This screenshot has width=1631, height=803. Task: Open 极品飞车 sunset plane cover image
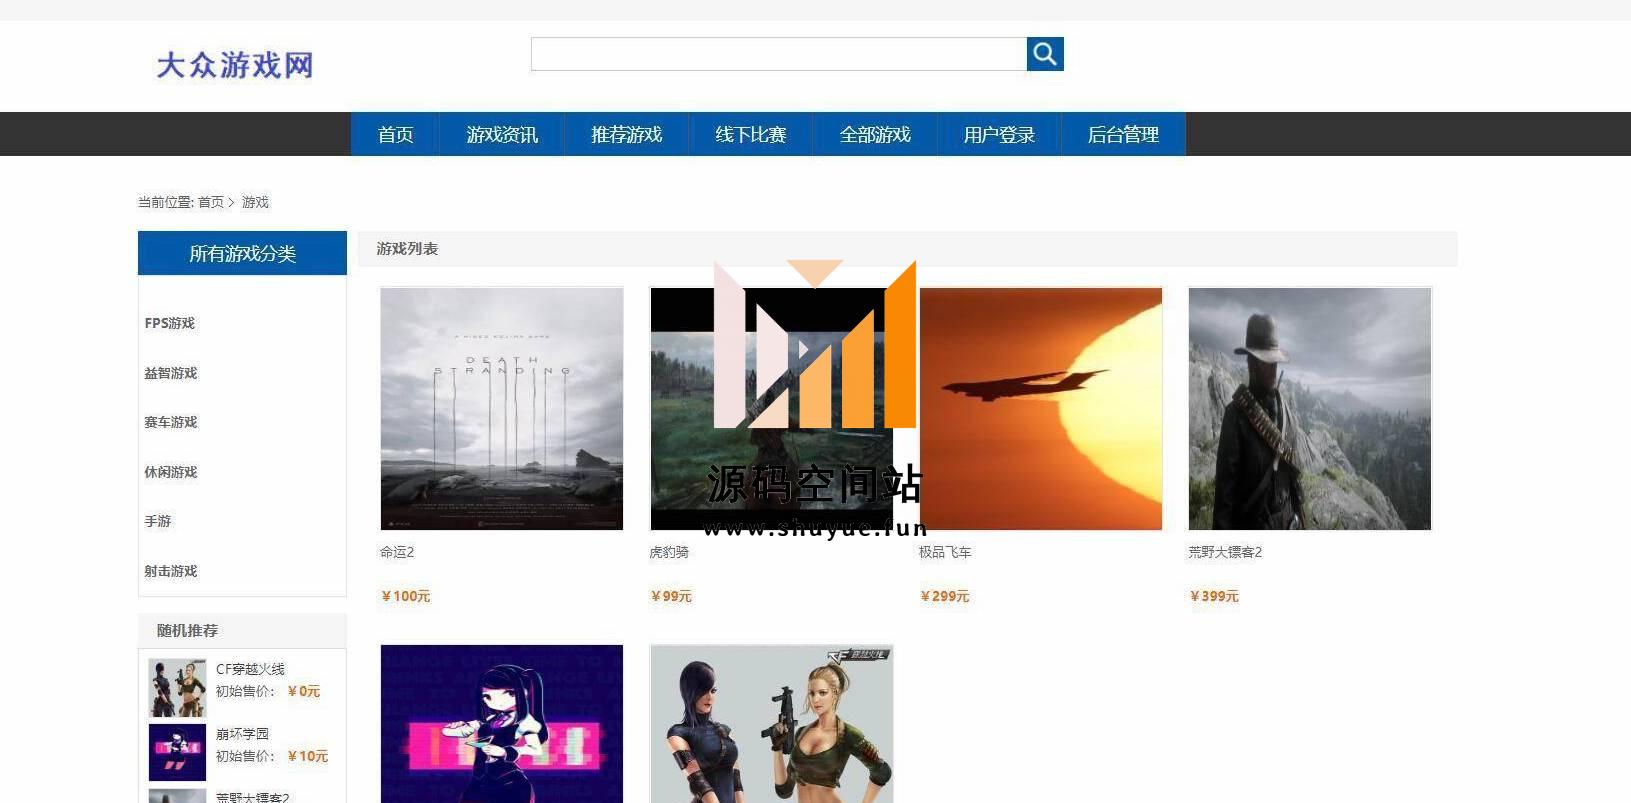click(x=1041, y=409)
